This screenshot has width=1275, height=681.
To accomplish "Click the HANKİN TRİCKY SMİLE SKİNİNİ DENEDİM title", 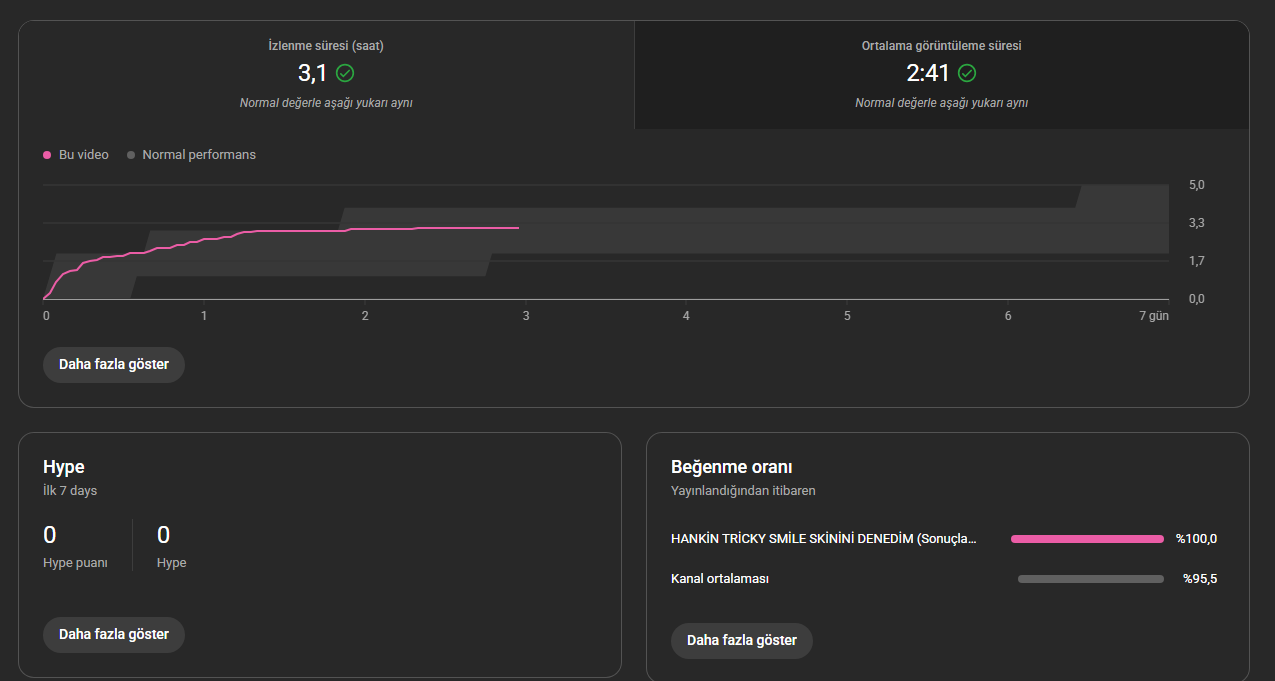I will [x=824, y=539].
